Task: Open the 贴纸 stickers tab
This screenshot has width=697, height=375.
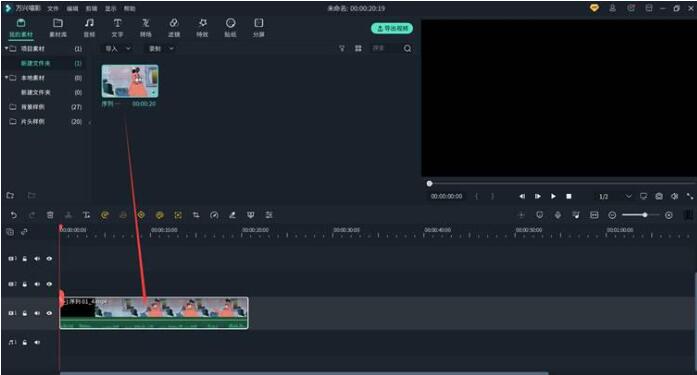Action: [230, 28]
